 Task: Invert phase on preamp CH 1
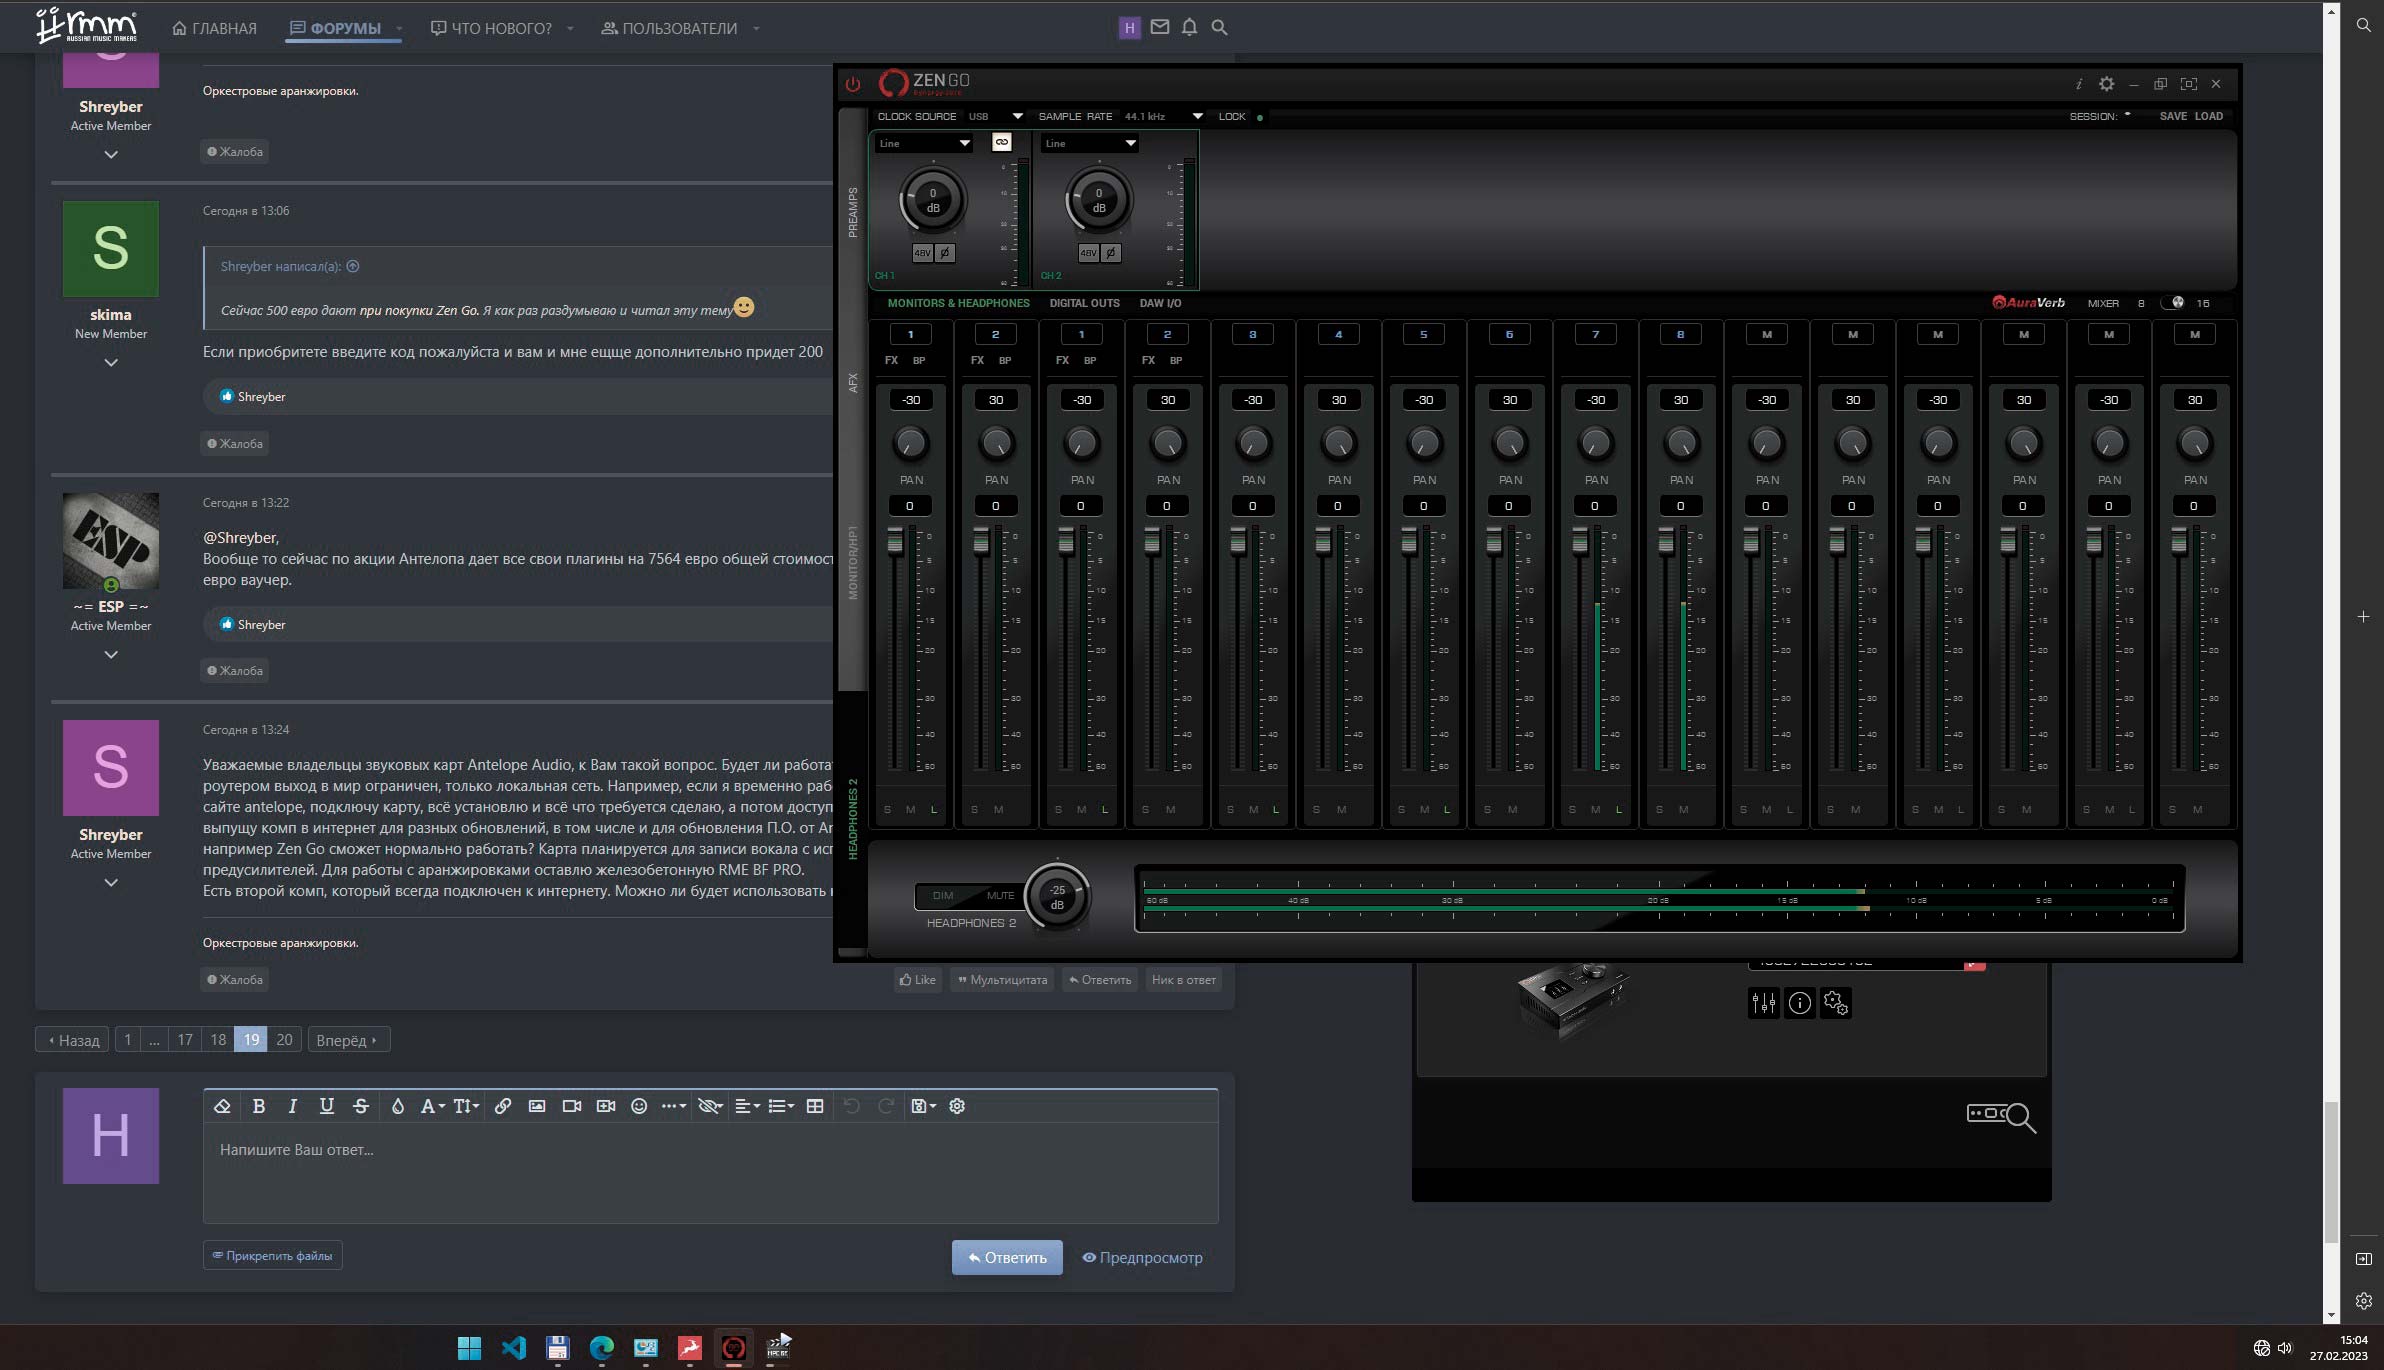[x=945, y=253]
